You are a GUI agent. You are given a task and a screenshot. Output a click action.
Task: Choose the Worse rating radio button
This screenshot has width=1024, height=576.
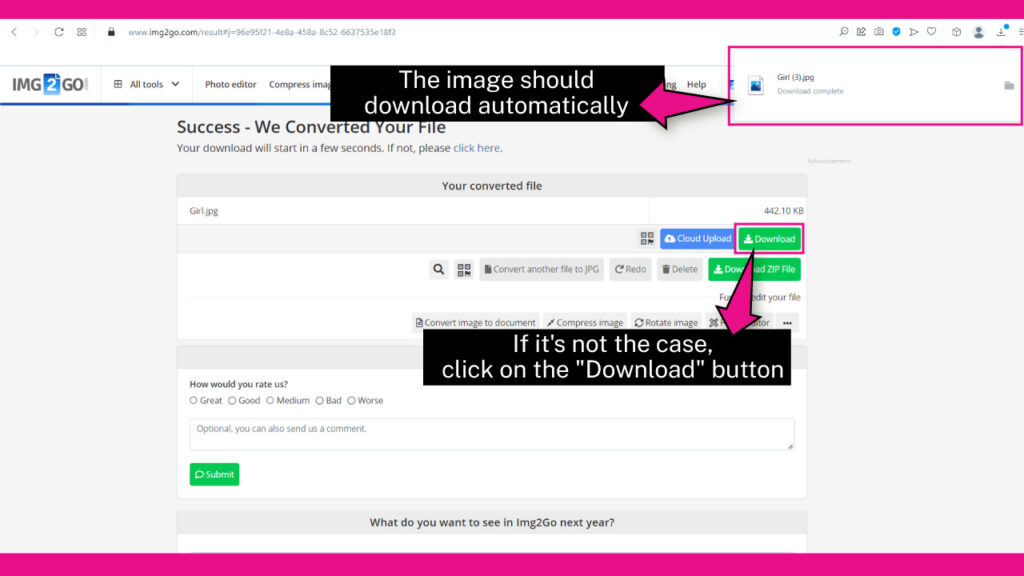pyautogui.click(x=351, y=401)
